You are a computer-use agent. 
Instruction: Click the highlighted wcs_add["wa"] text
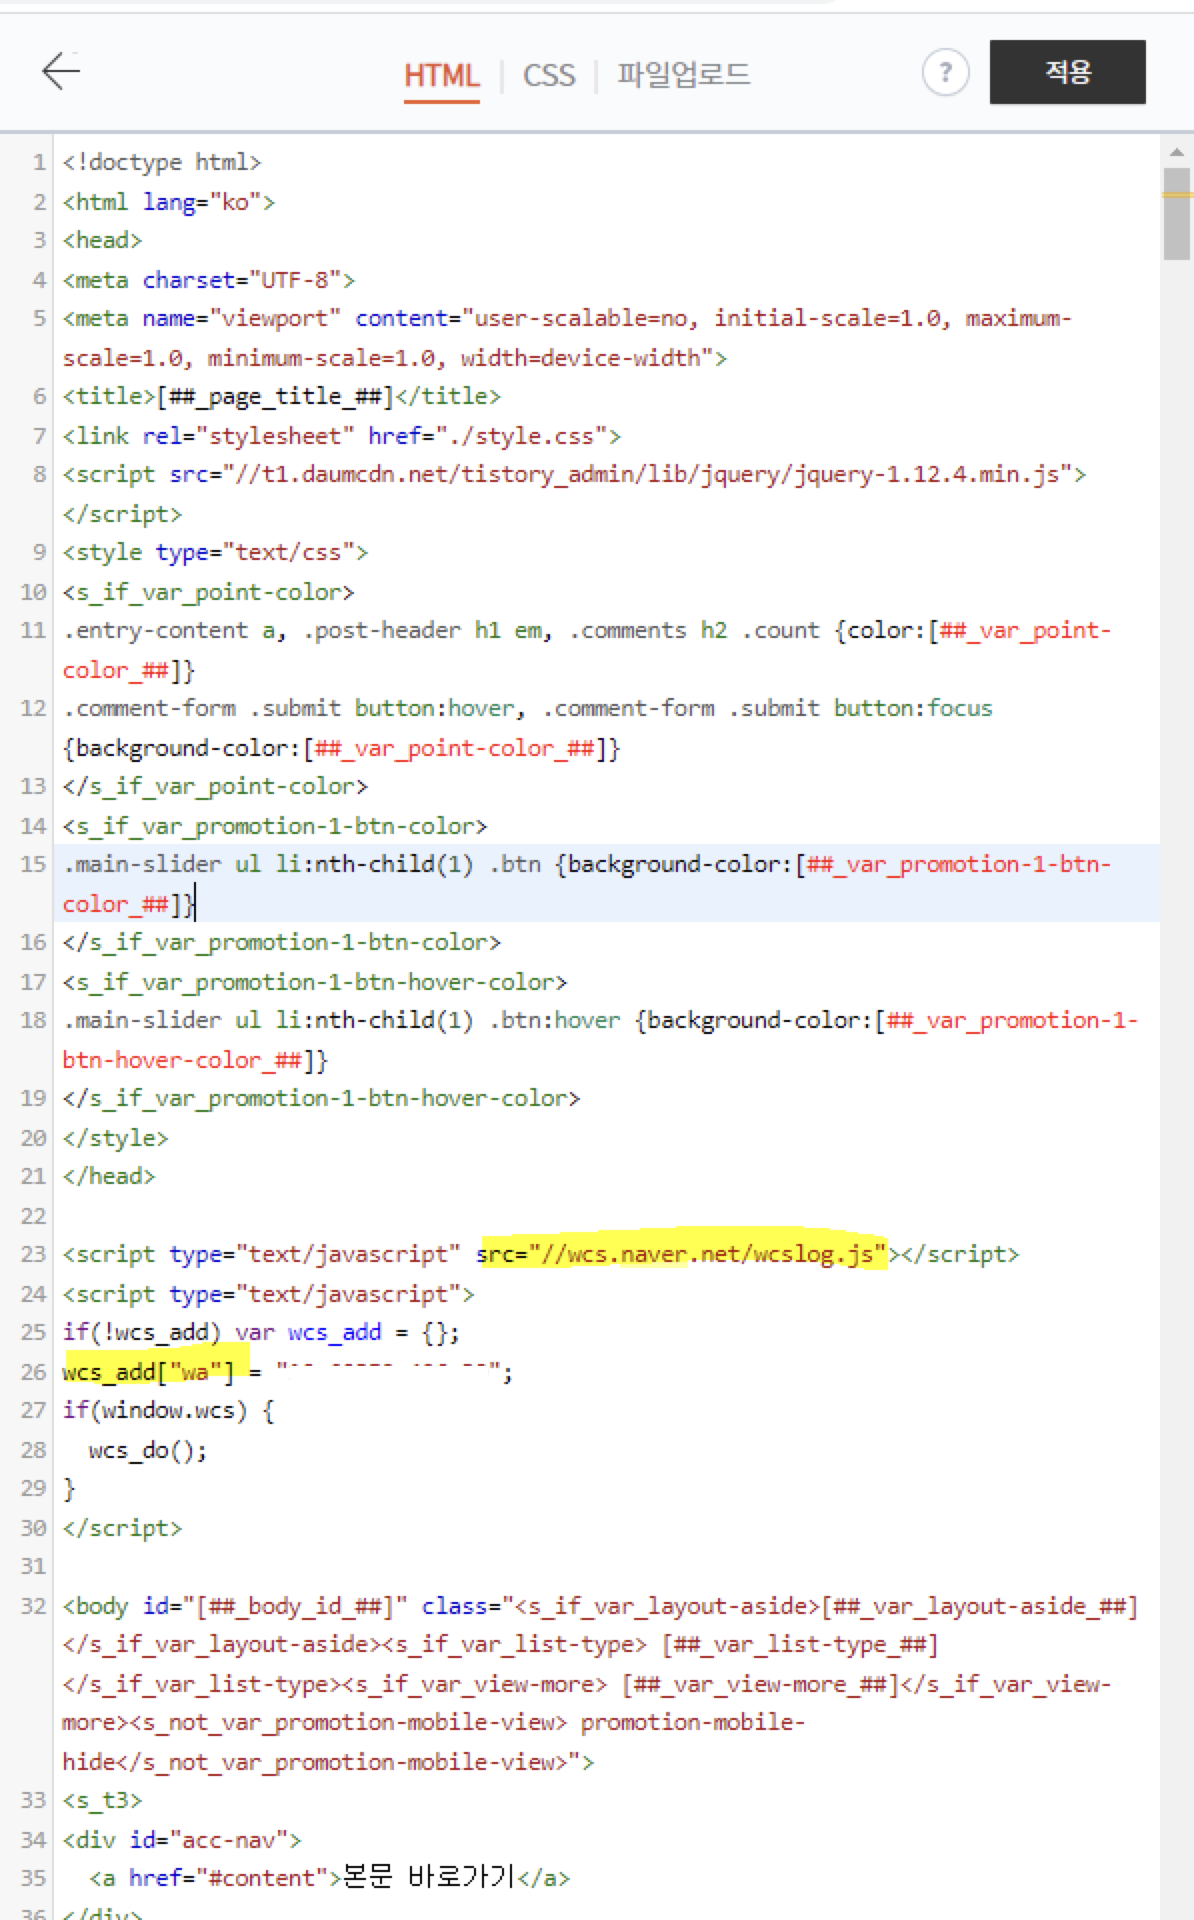(x=148, y=1372)
